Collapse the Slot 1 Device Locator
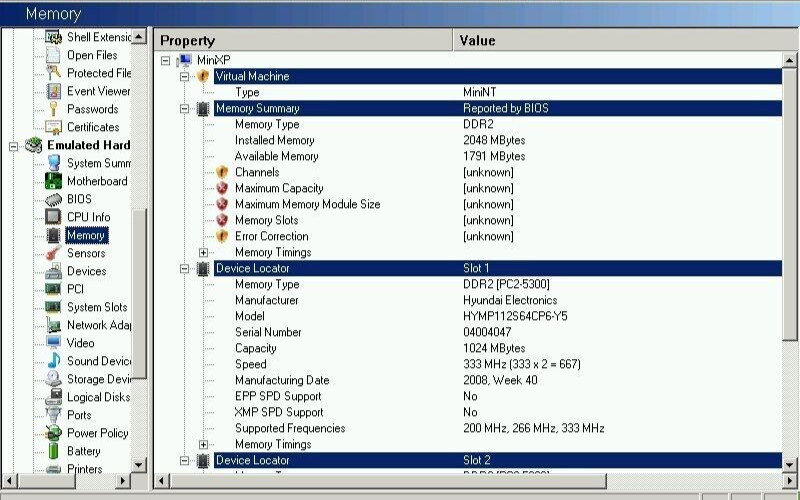The width and height of the screenshot is (800, 500). (184, 268)
